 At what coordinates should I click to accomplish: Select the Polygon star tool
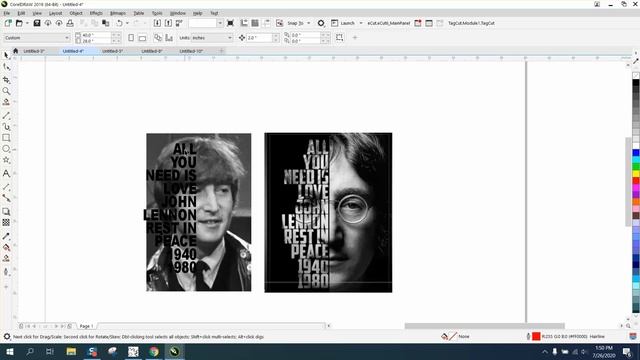[6, 160]
